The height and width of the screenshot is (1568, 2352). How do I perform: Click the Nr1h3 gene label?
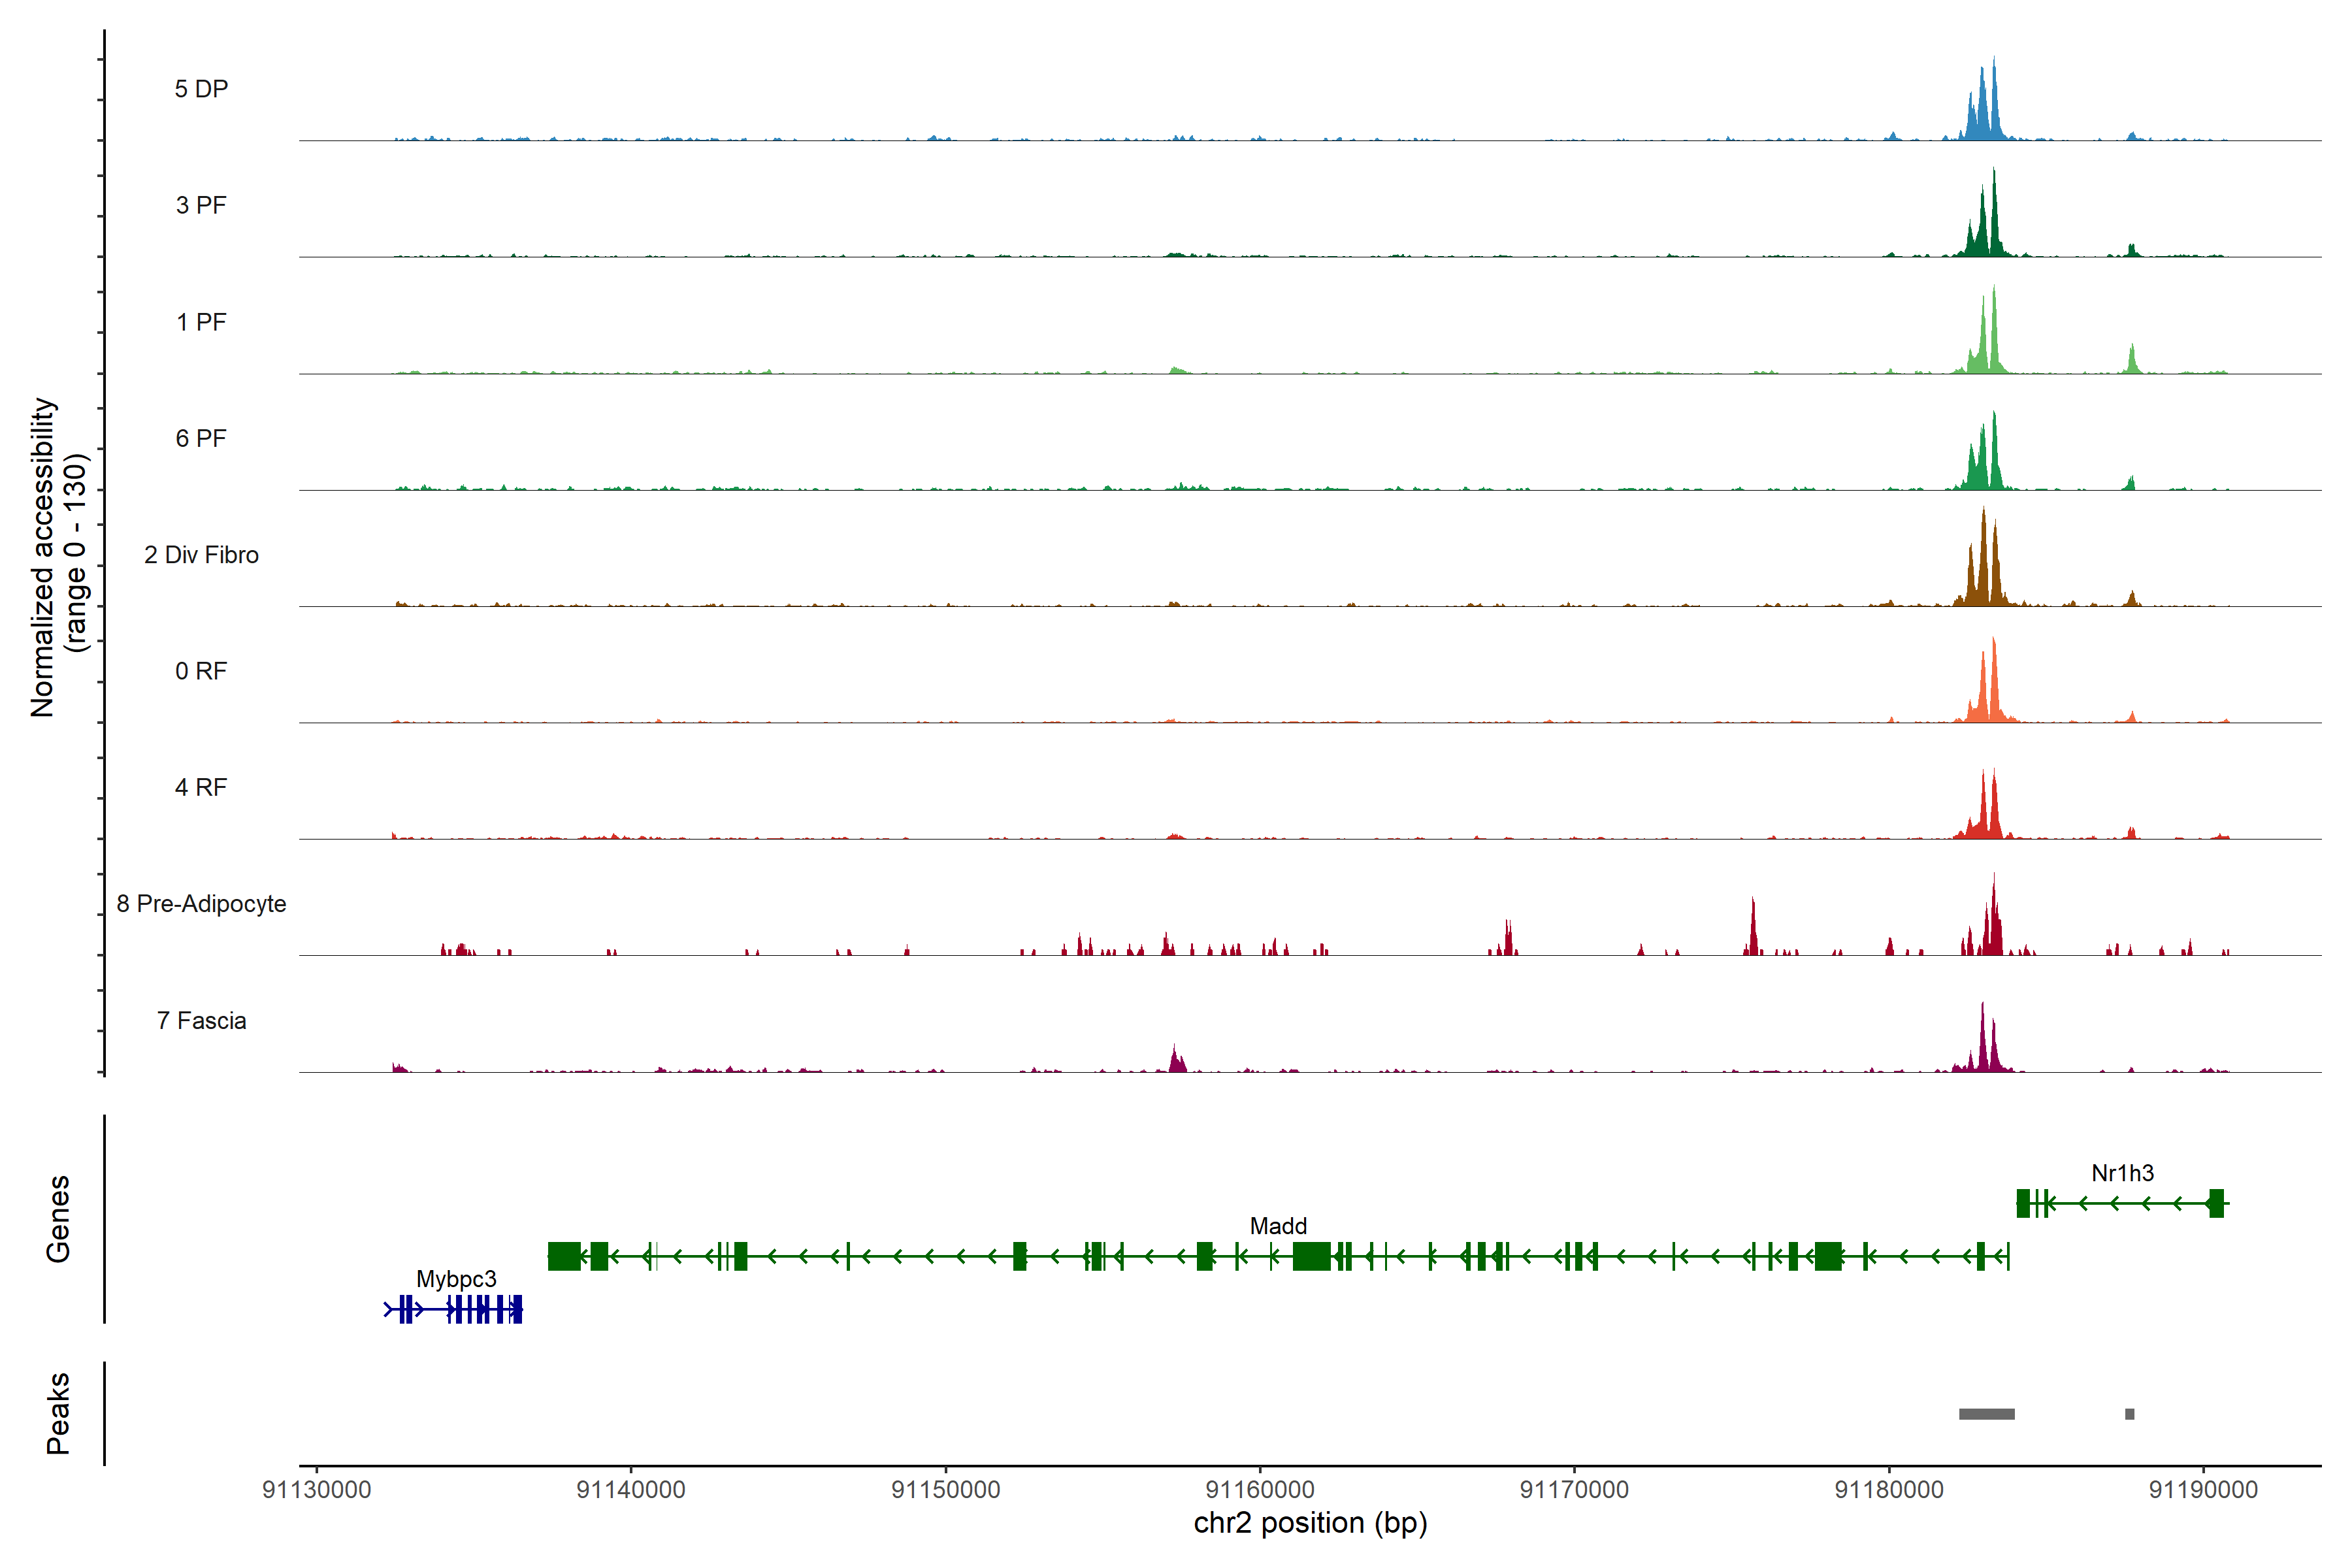tap(2122, 1173)
